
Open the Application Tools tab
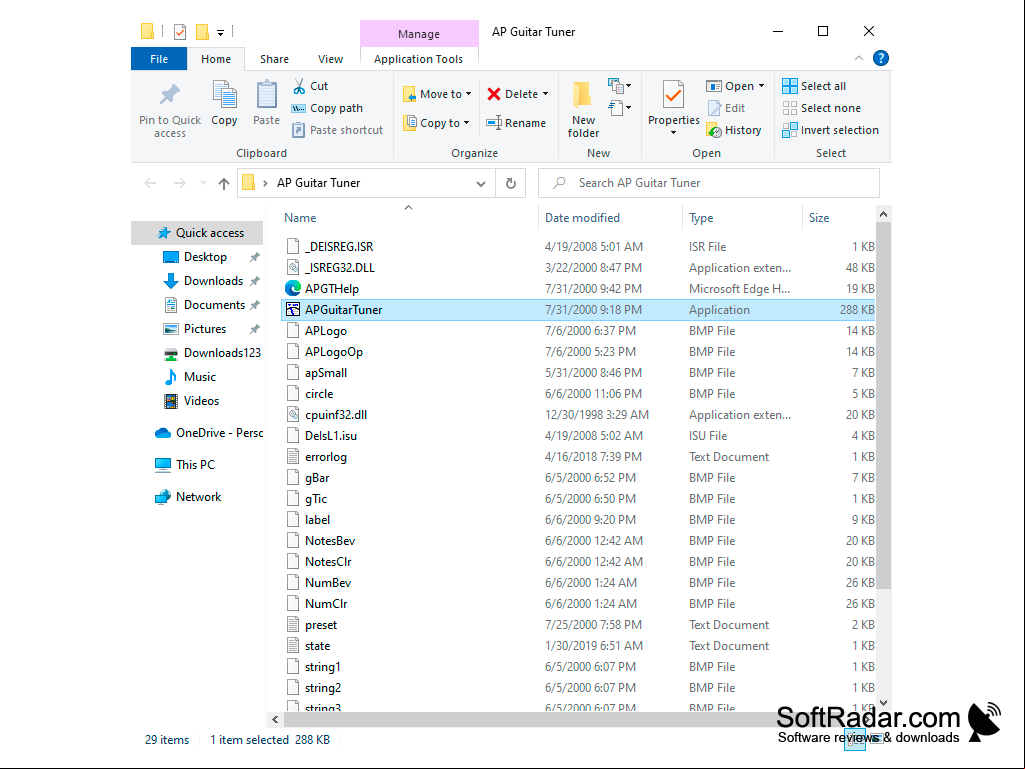click(x=418, y=59)
